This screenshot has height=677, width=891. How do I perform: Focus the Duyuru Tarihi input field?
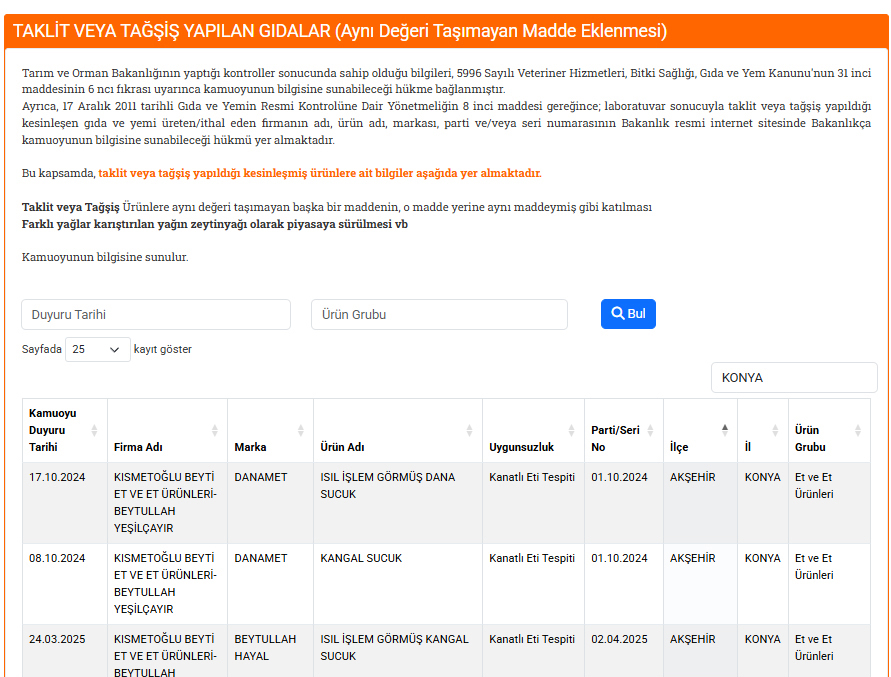coord(156,314)
